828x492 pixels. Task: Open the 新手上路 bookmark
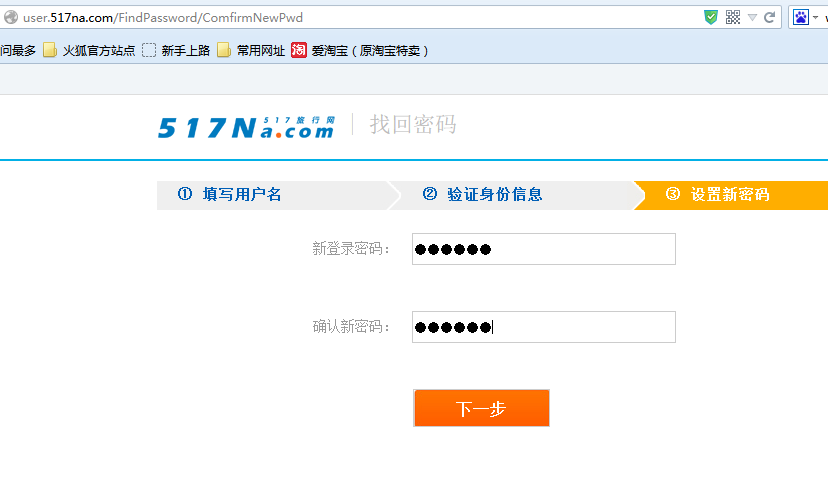point(176,51)
